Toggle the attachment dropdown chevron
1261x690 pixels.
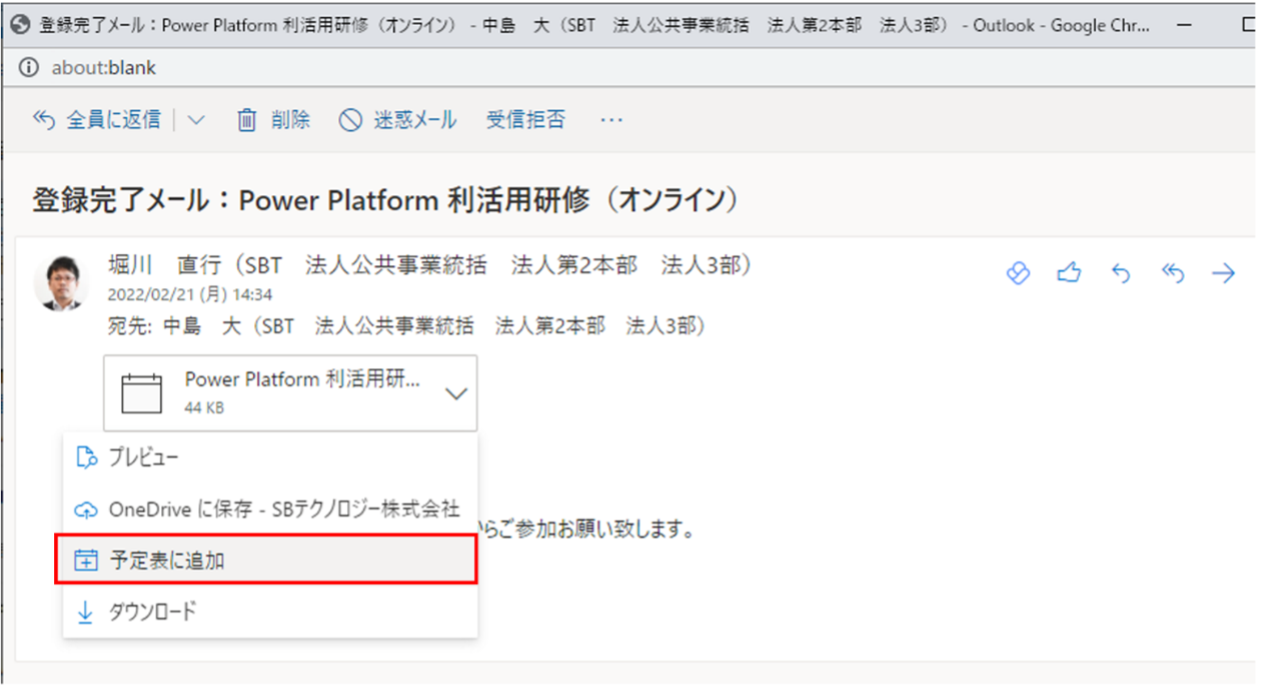tap(456, 394)
